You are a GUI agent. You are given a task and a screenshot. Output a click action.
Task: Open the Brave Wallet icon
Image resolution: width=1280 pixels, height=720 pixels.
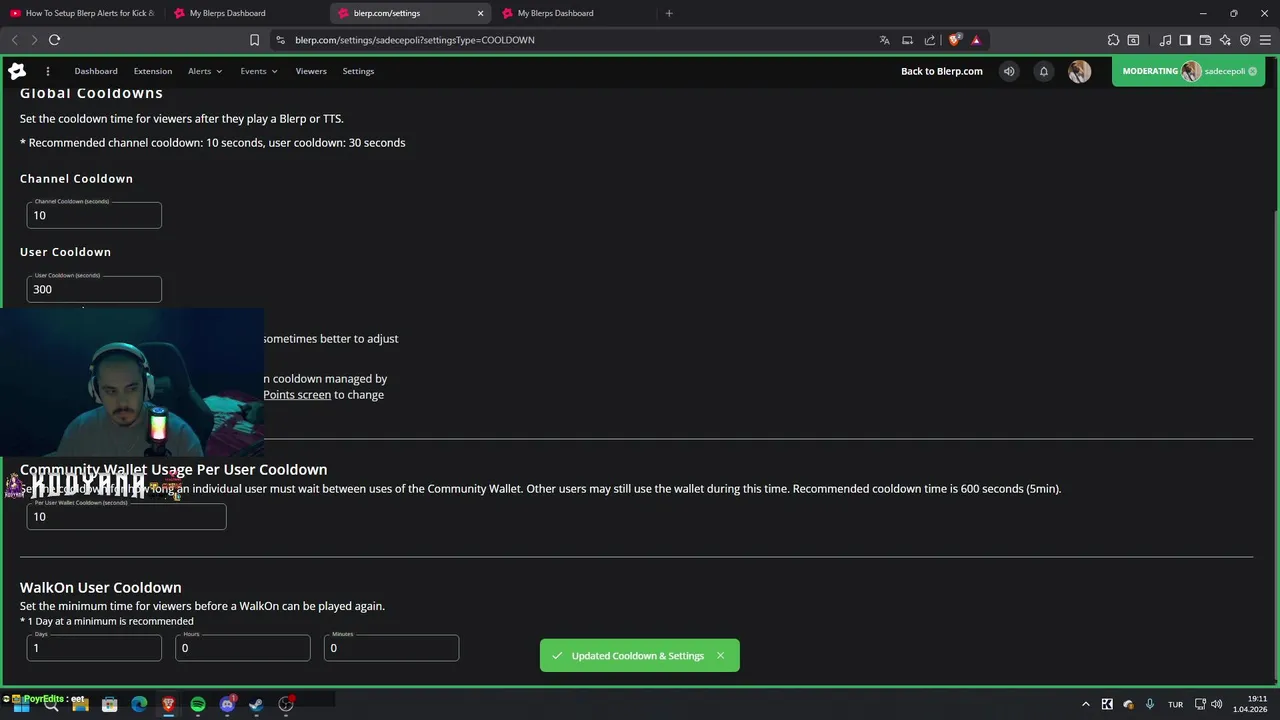(1205, 40)
